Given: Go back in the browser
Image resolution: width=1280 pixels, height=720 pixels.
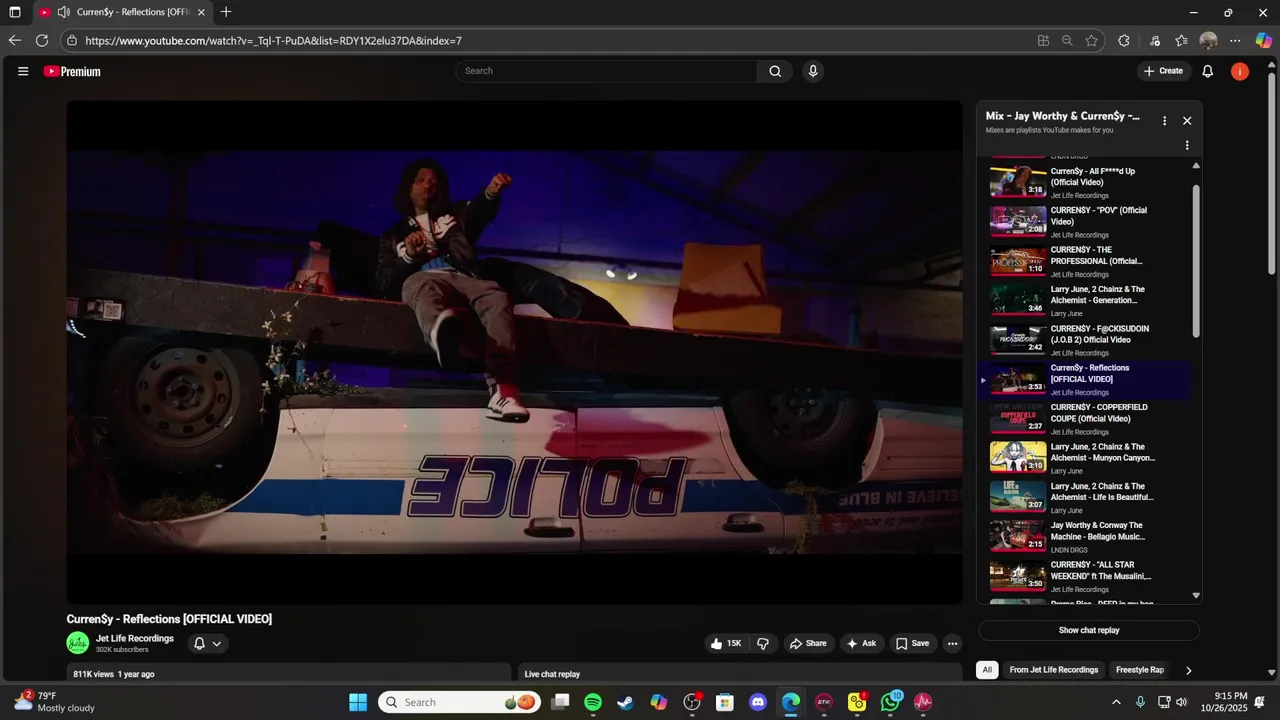Looking at the screenshot, I should click(14, 41).
